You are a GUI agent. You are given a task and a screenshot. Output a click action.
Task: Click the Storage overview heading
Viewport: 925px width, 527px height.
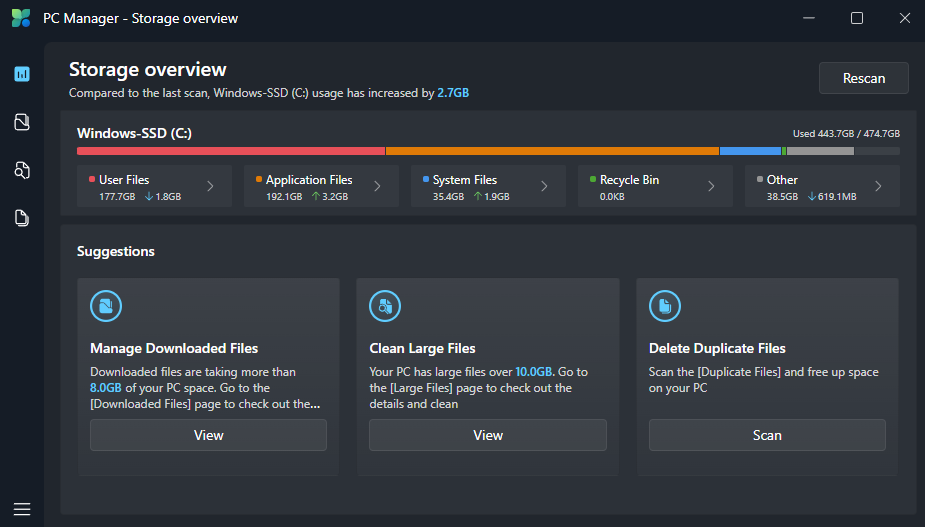pos(147,70)
